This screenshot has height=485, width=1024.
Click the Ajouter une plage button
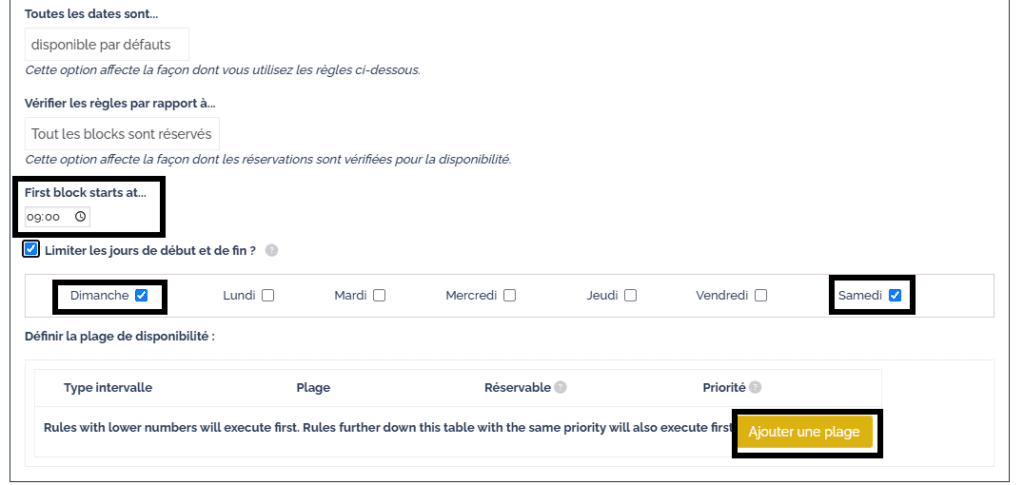pyautogui.click(x=805, y=432)
